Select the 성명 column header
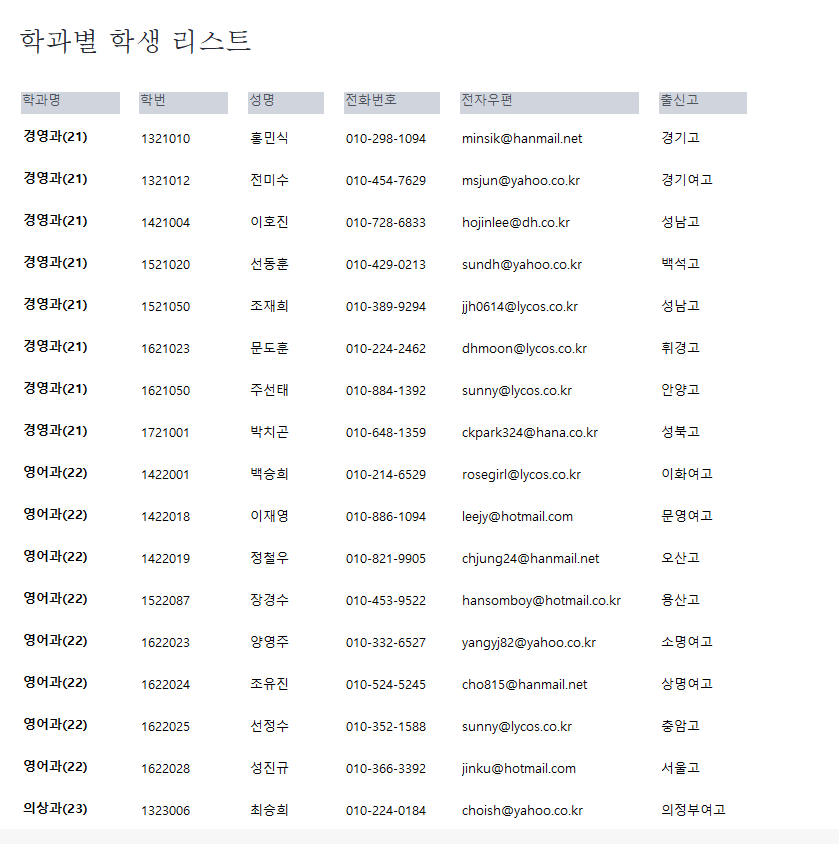The image size is (839, 844). (286, 102)
